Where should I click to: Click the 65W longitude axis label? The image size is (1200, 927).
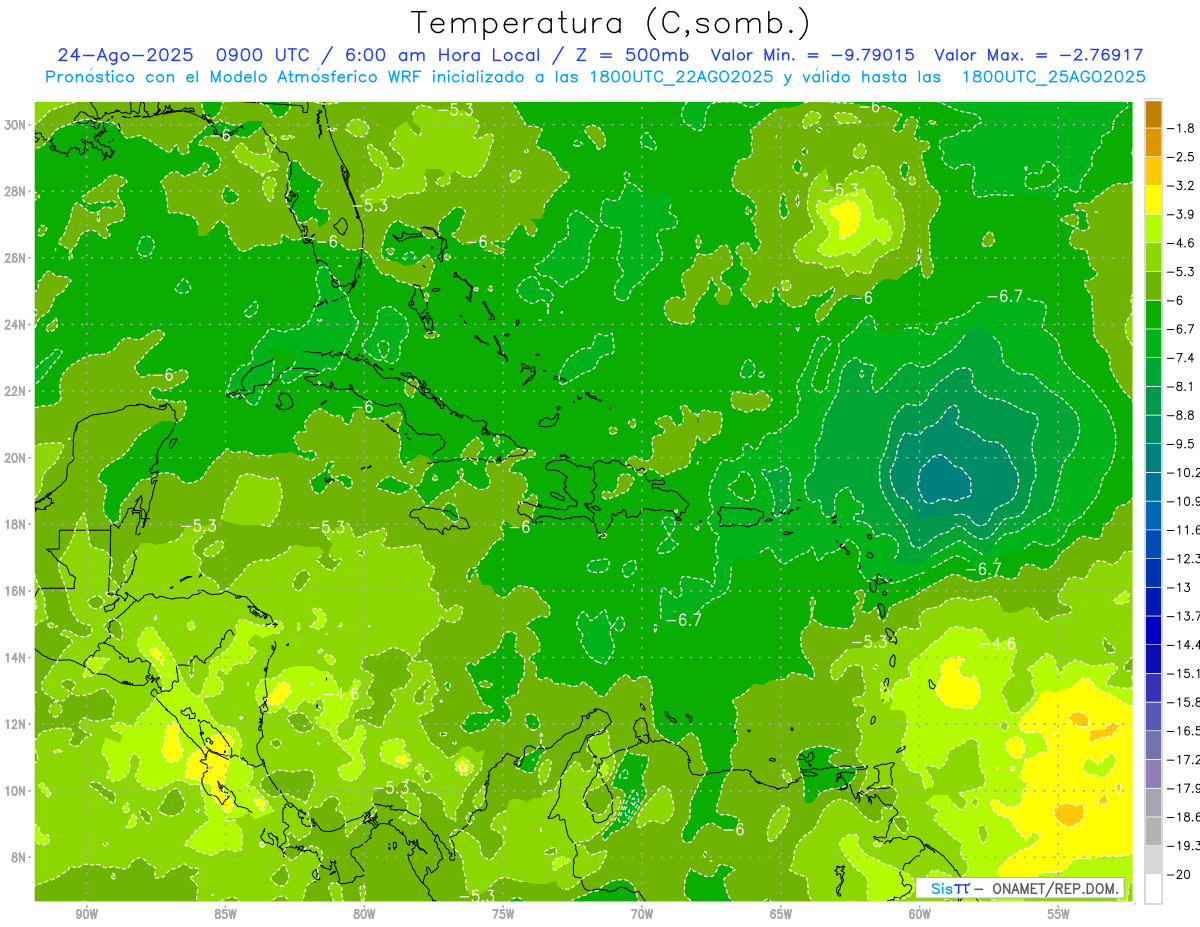click(781, 914)
